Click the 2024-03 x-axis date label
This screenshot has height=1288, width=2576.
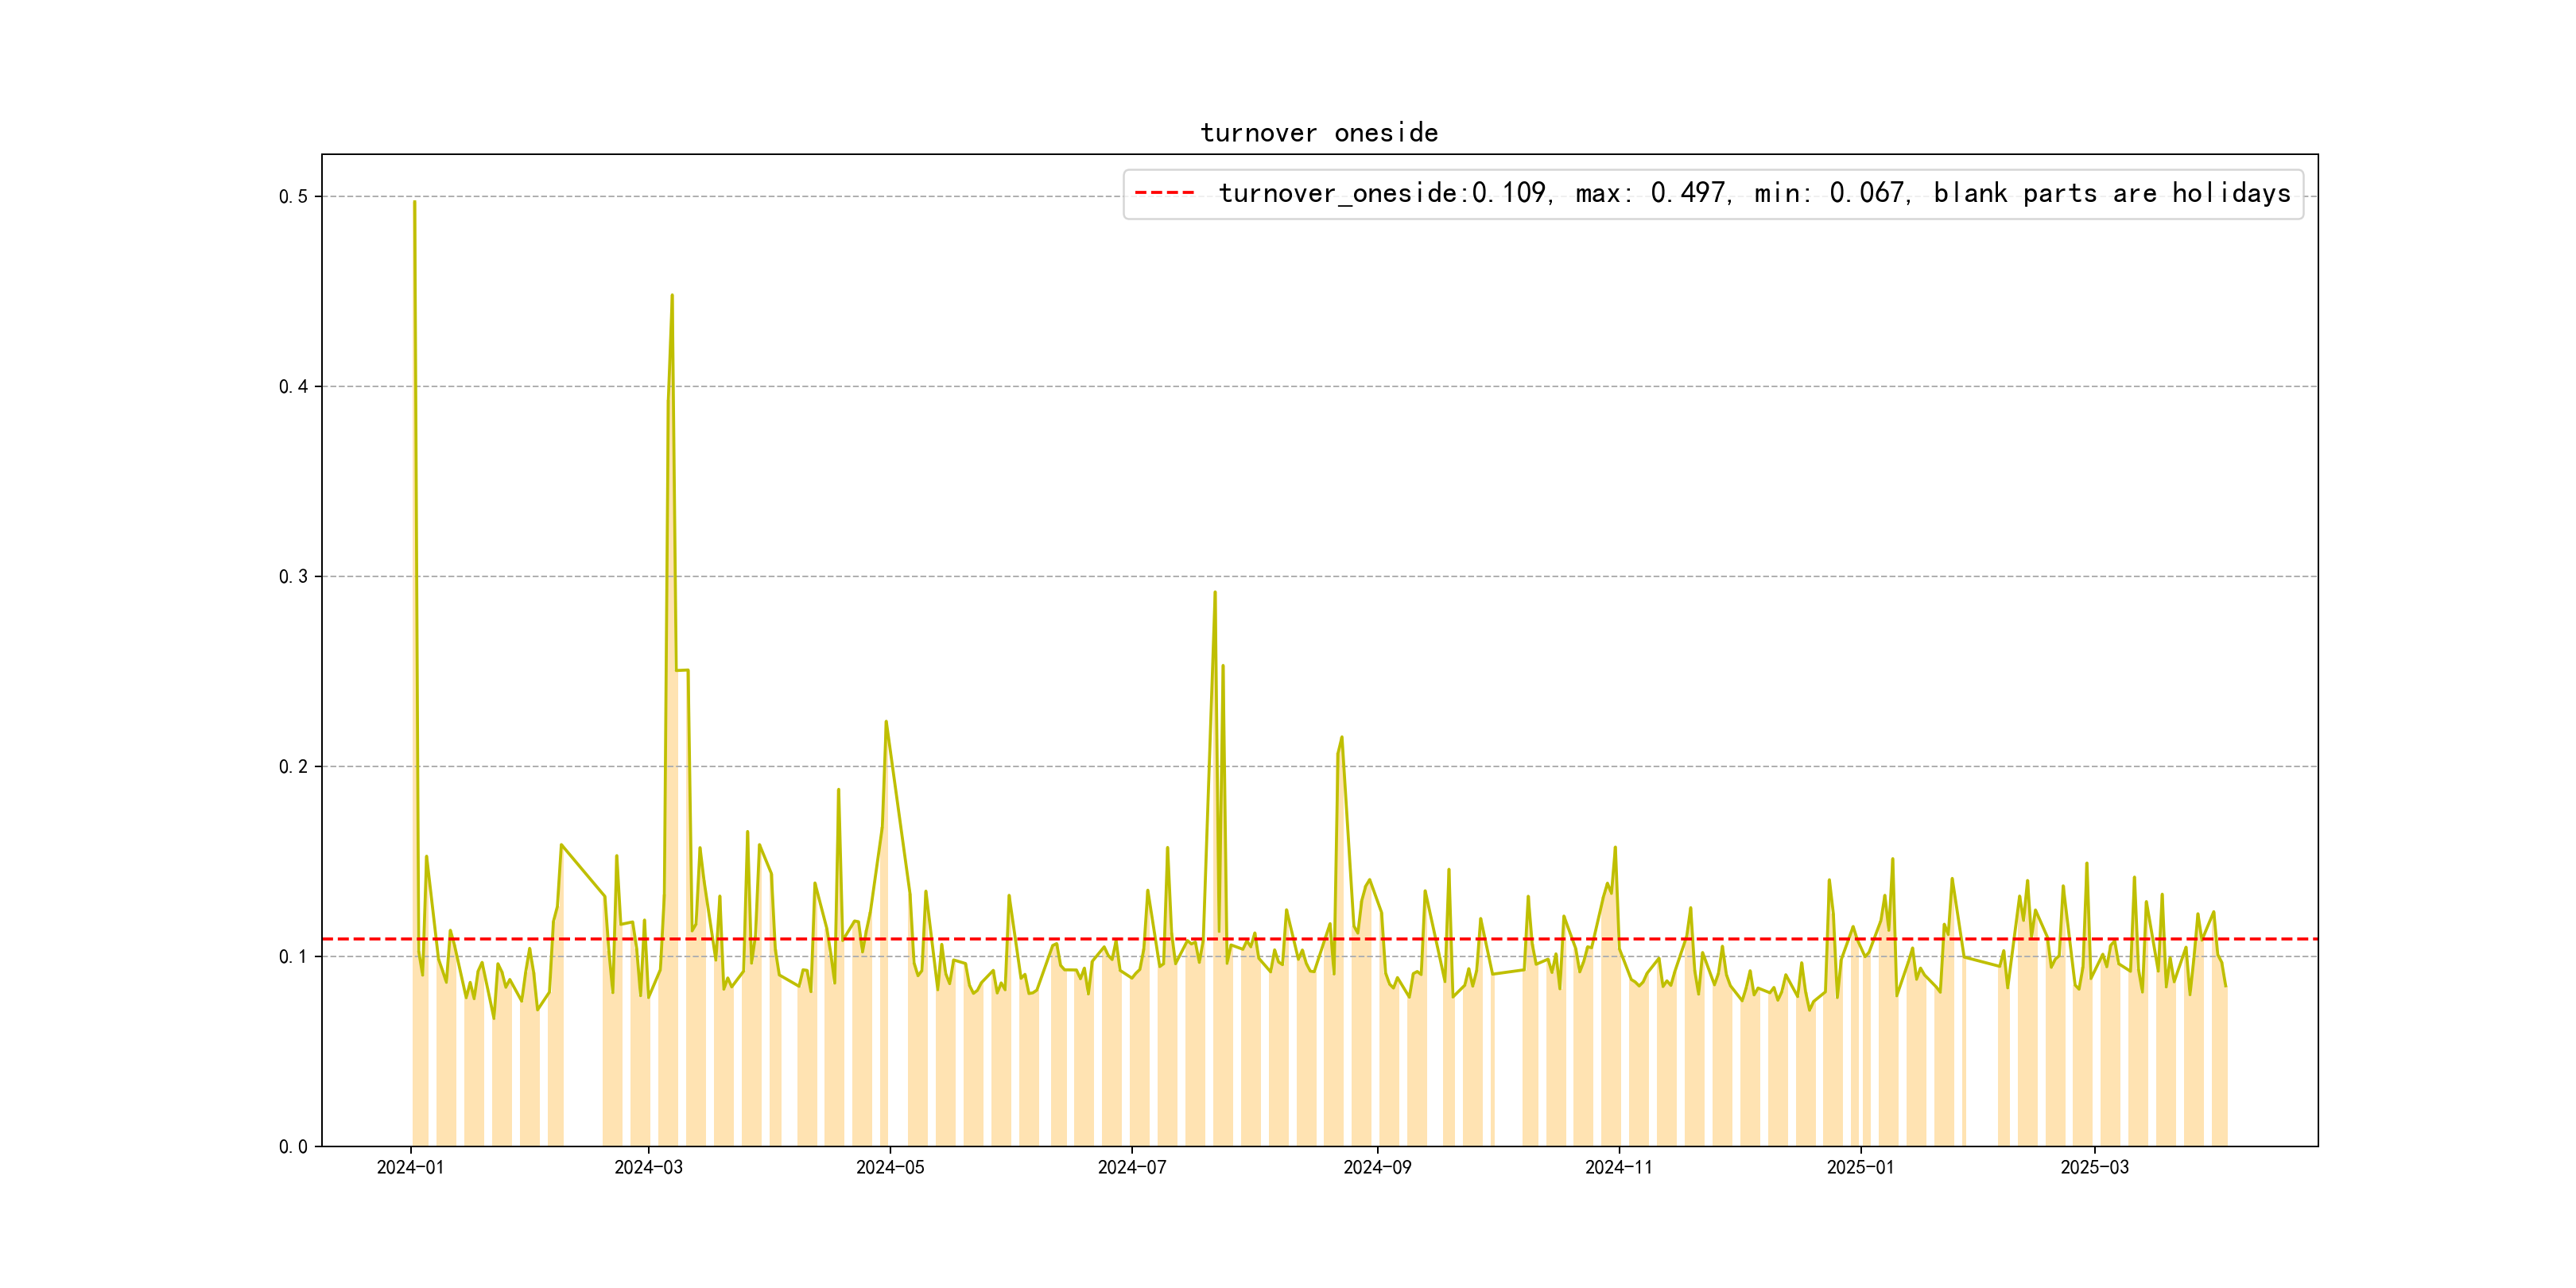[x=648, y=1168]
